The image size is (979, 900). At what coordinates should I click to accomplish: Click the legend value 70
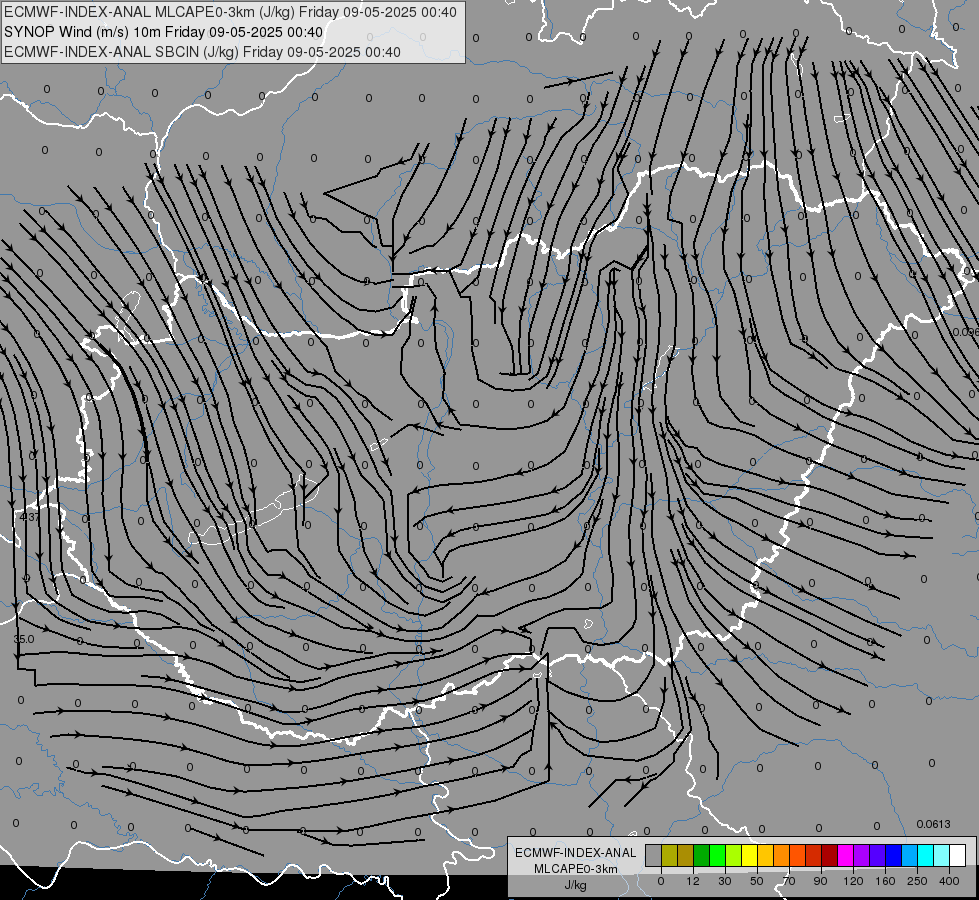point(789,881)
